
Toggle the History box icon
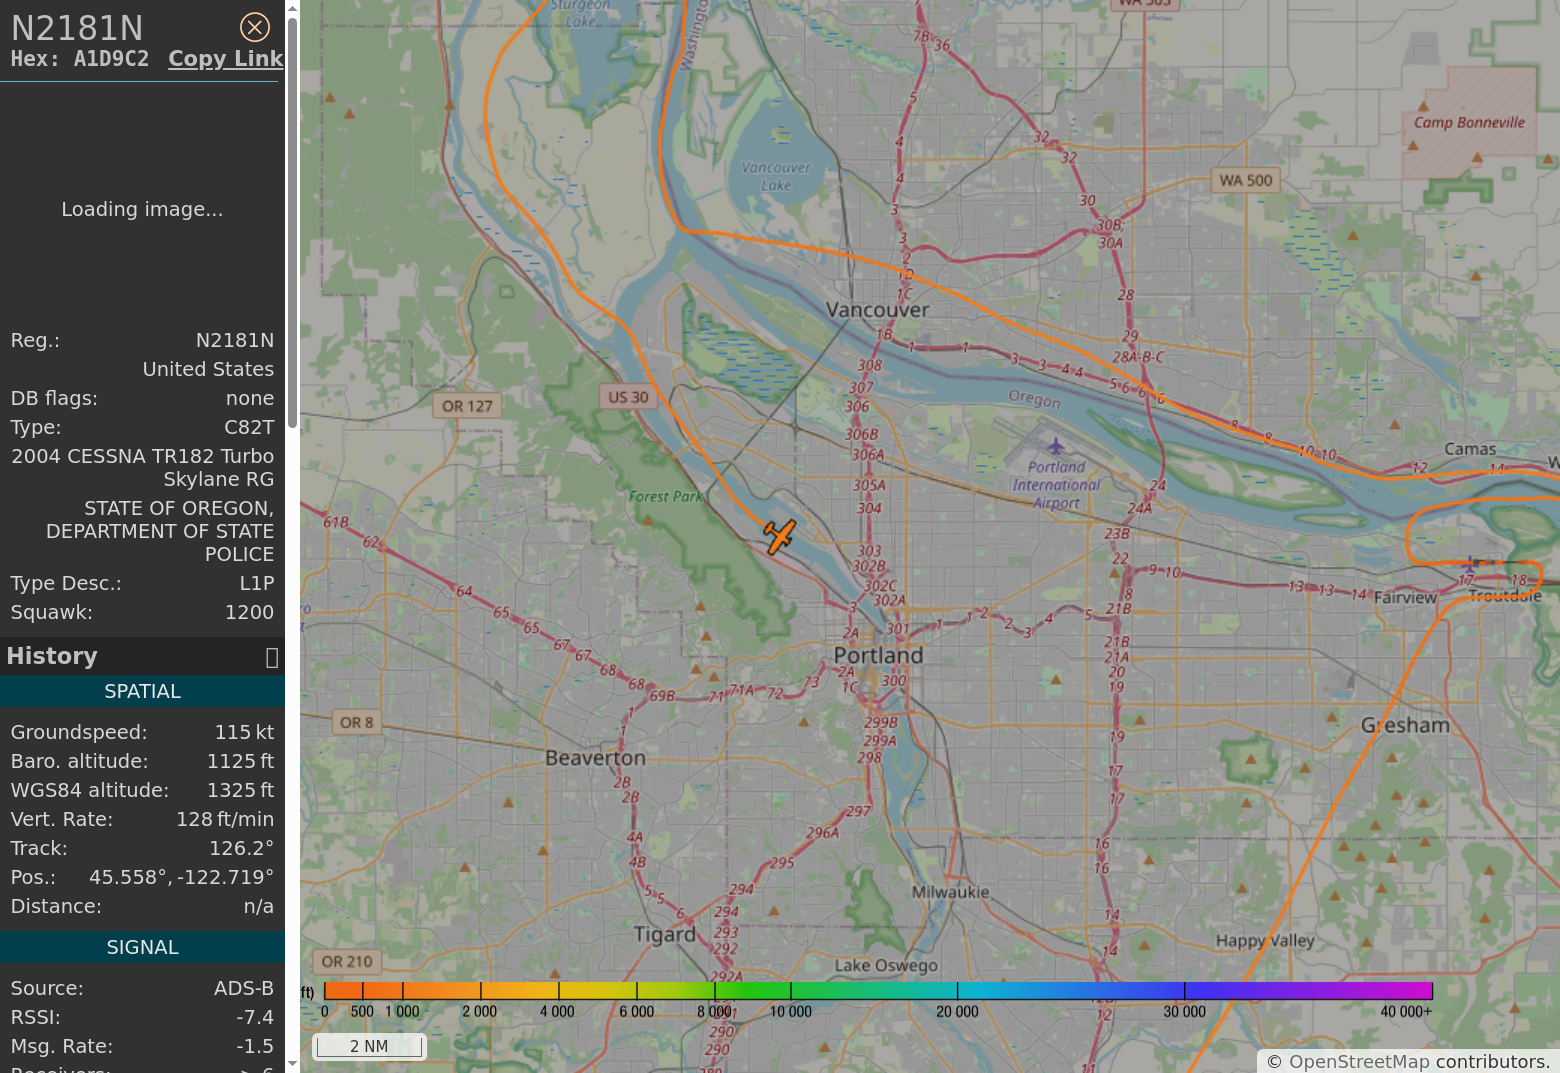pos(271,657)
